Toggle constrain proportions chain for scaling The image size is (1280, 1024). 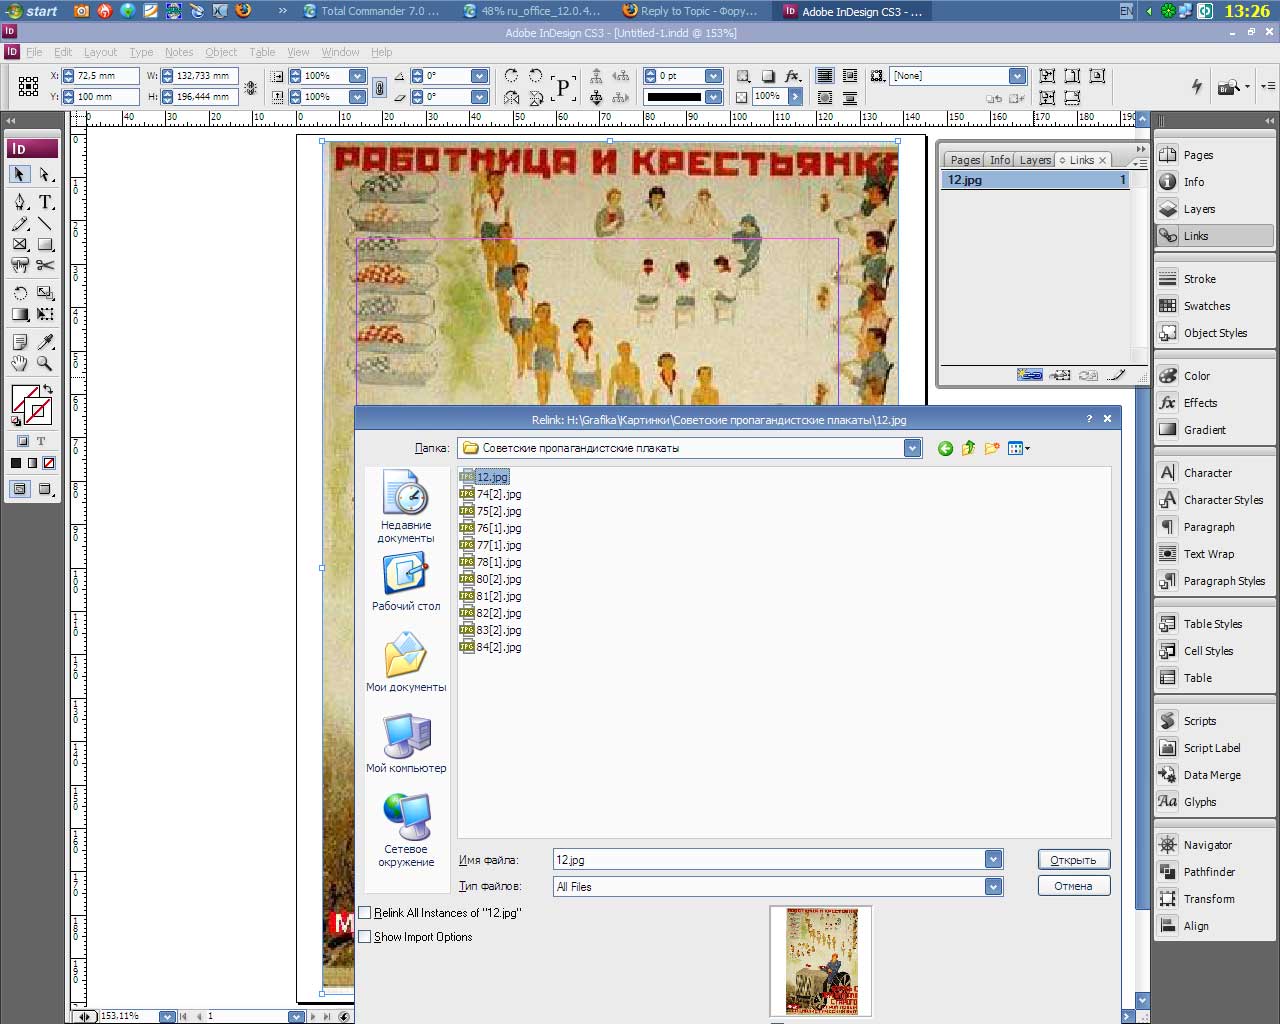(380, 87)
